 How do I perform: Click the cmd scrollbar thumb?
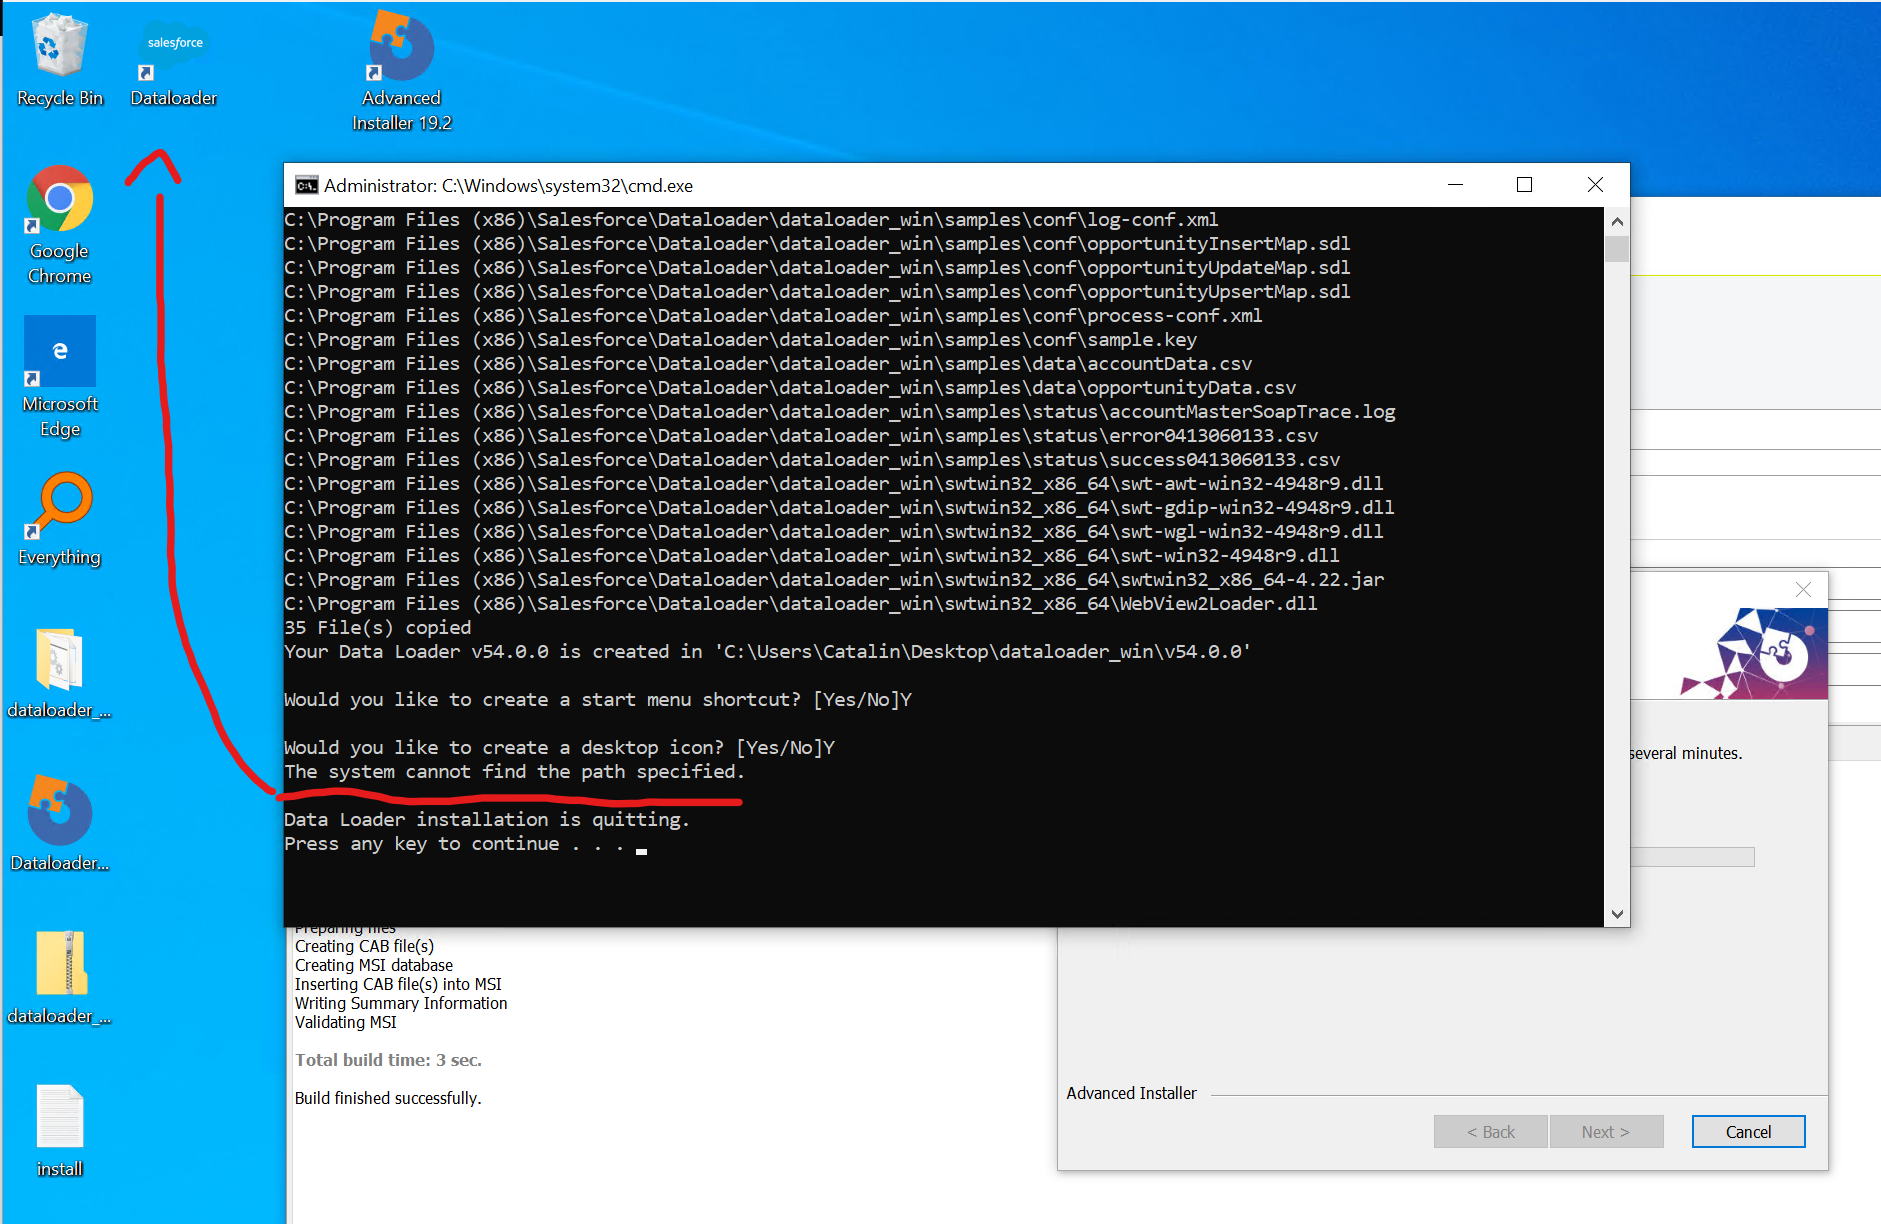[1617, 248]
